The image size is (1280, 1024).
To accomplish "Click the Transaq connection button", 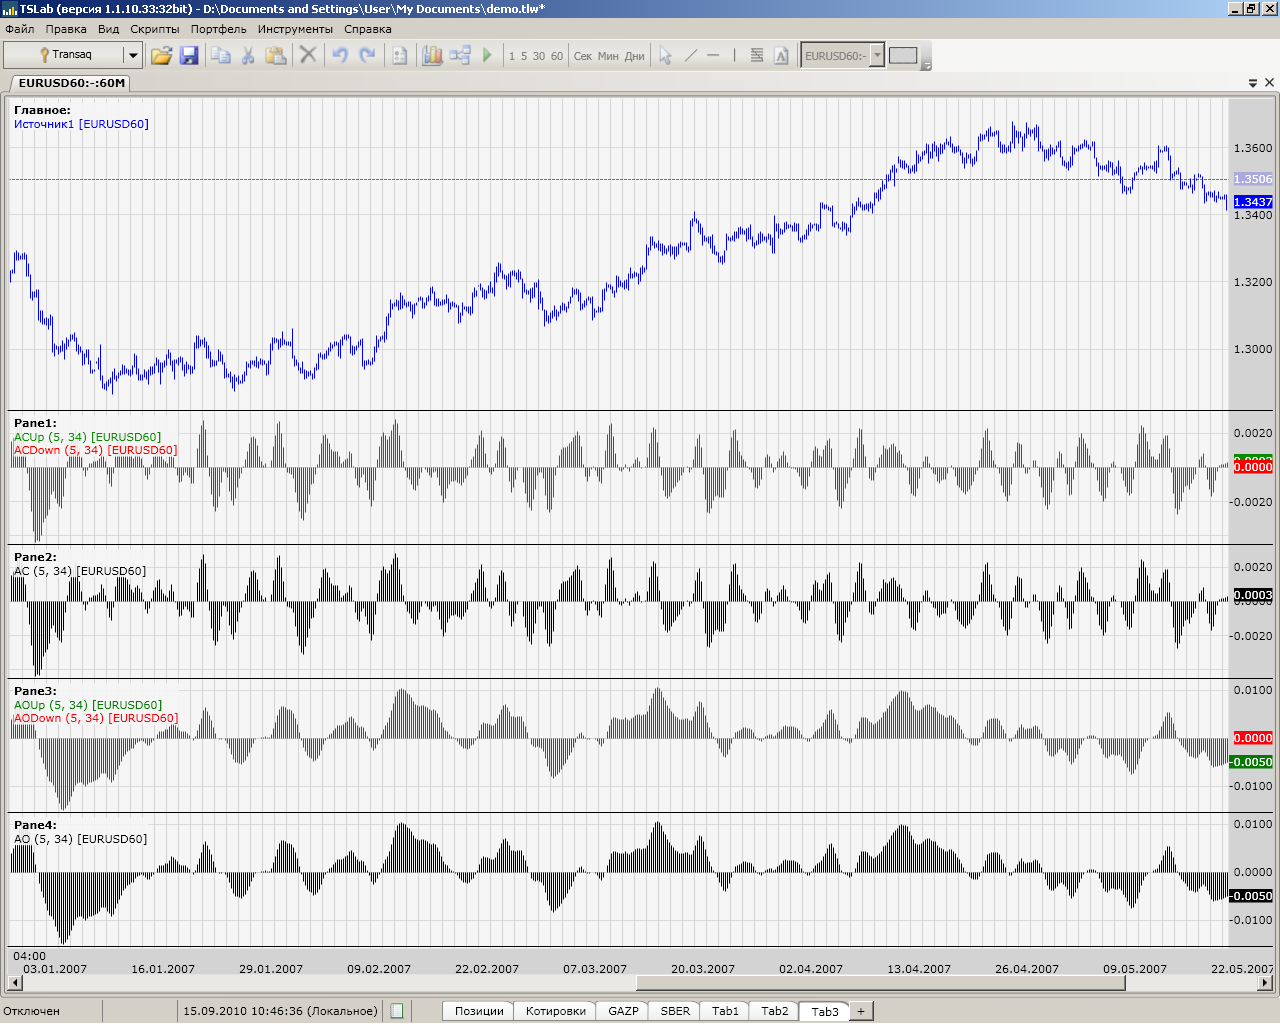I will pos(64,55).
